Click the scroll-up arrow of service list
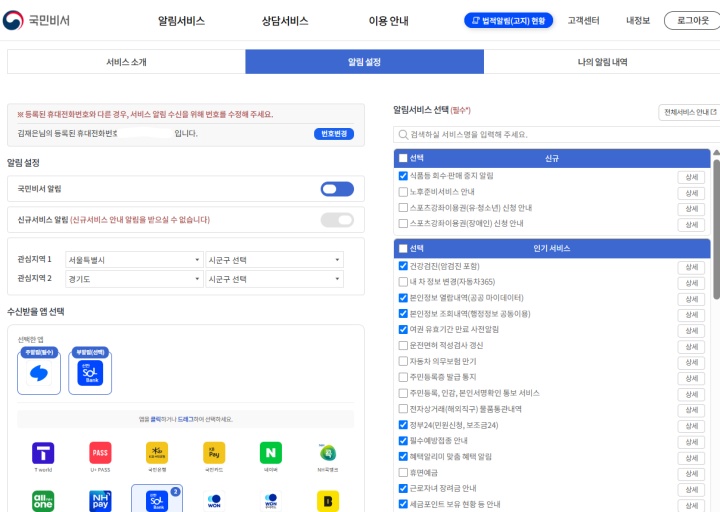 click(x=716, y=152)
